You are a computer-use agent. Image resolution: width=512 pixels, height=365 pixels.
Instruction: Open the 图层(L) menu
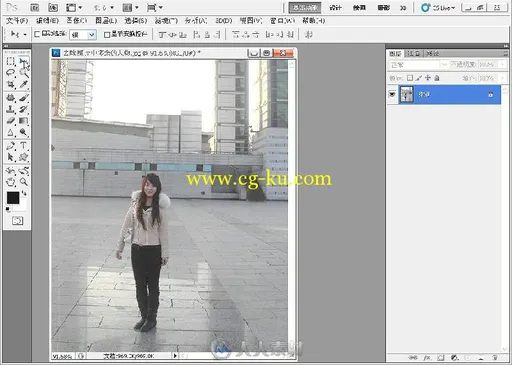click(106, 21)
